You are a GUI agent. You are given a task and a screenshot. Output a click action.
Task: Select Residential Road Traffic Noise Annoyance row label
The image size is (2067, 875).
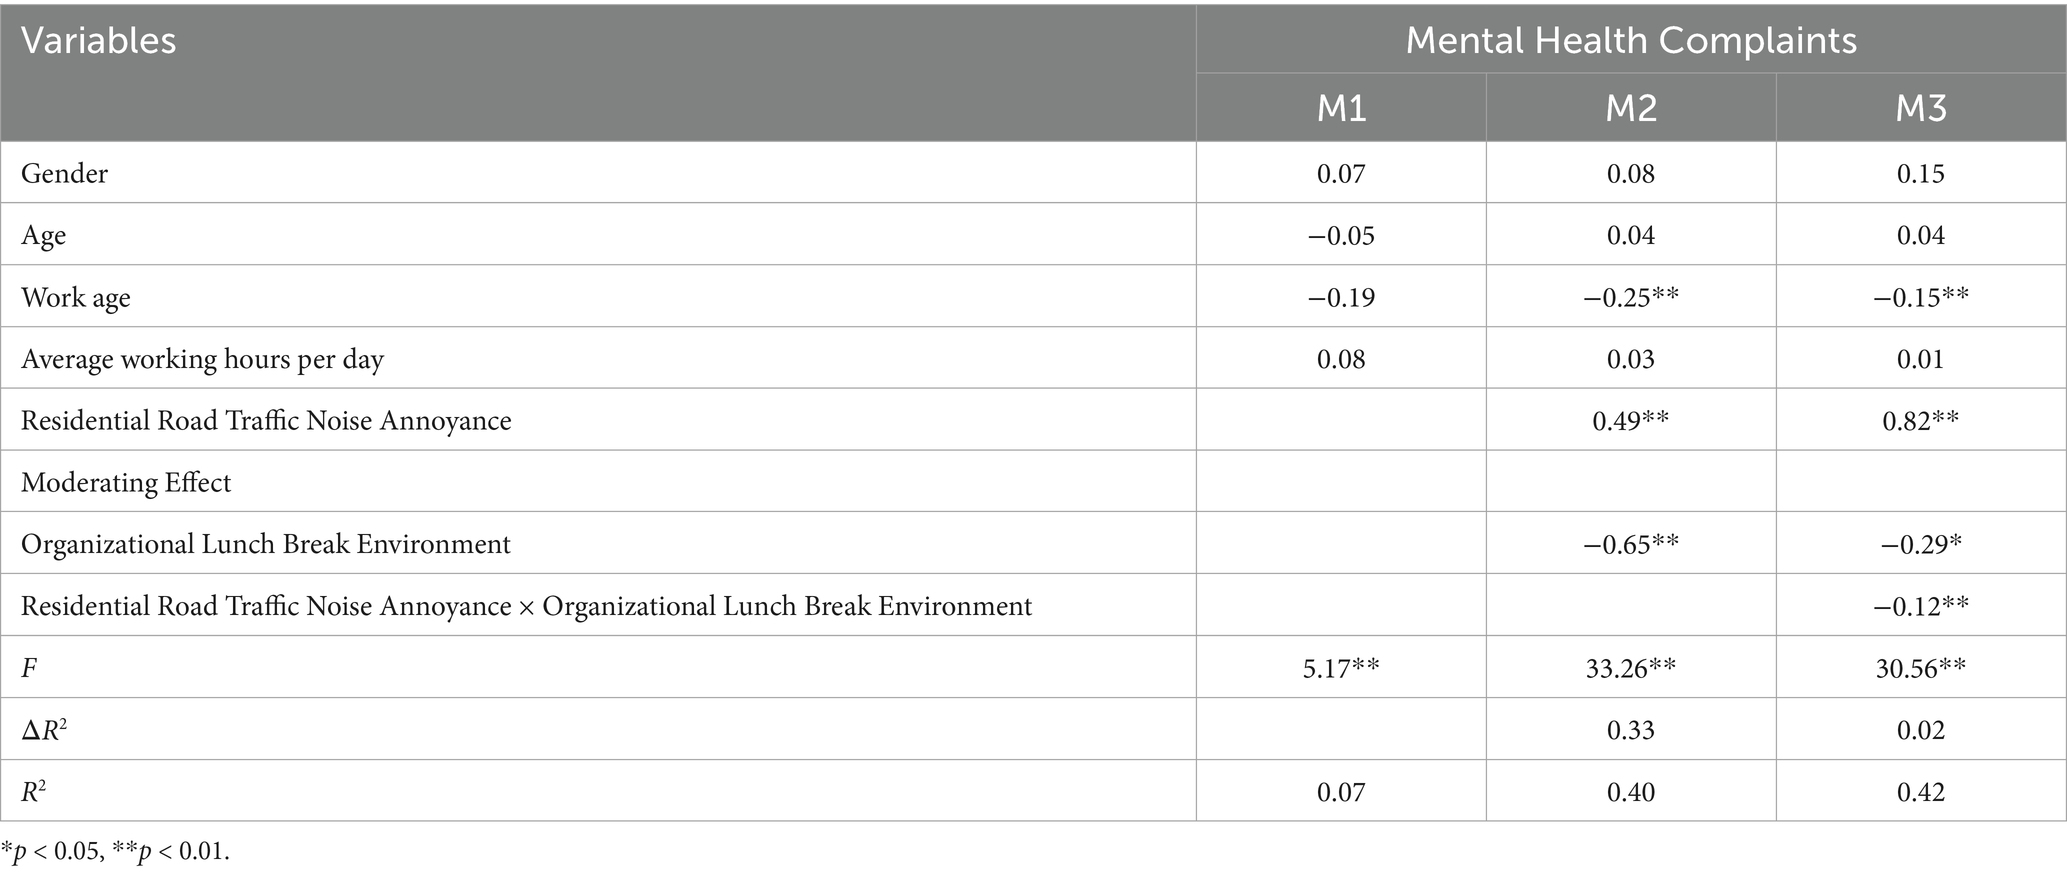266,420
